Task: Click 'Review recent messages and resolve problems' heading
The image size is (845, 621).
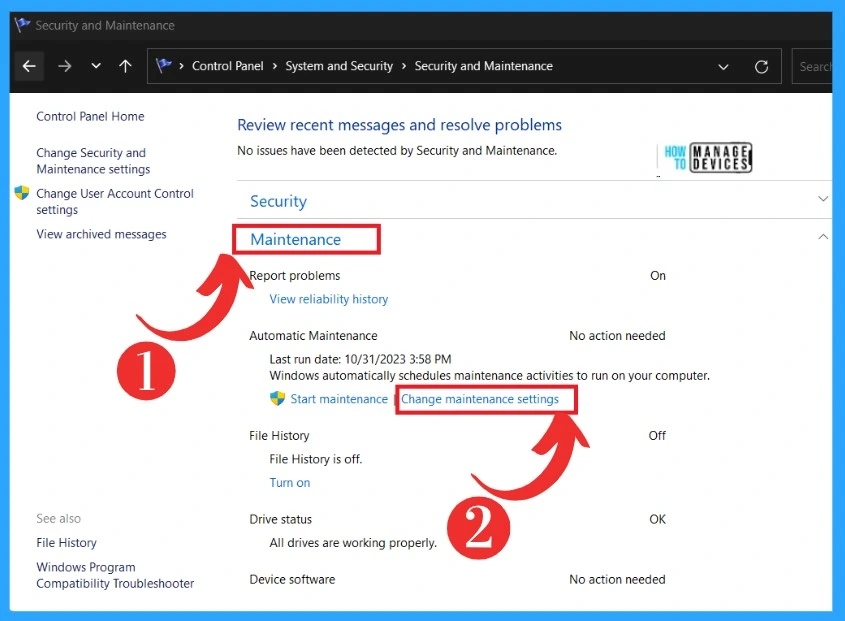Action: pyautogui.click(x=399, y=125)
